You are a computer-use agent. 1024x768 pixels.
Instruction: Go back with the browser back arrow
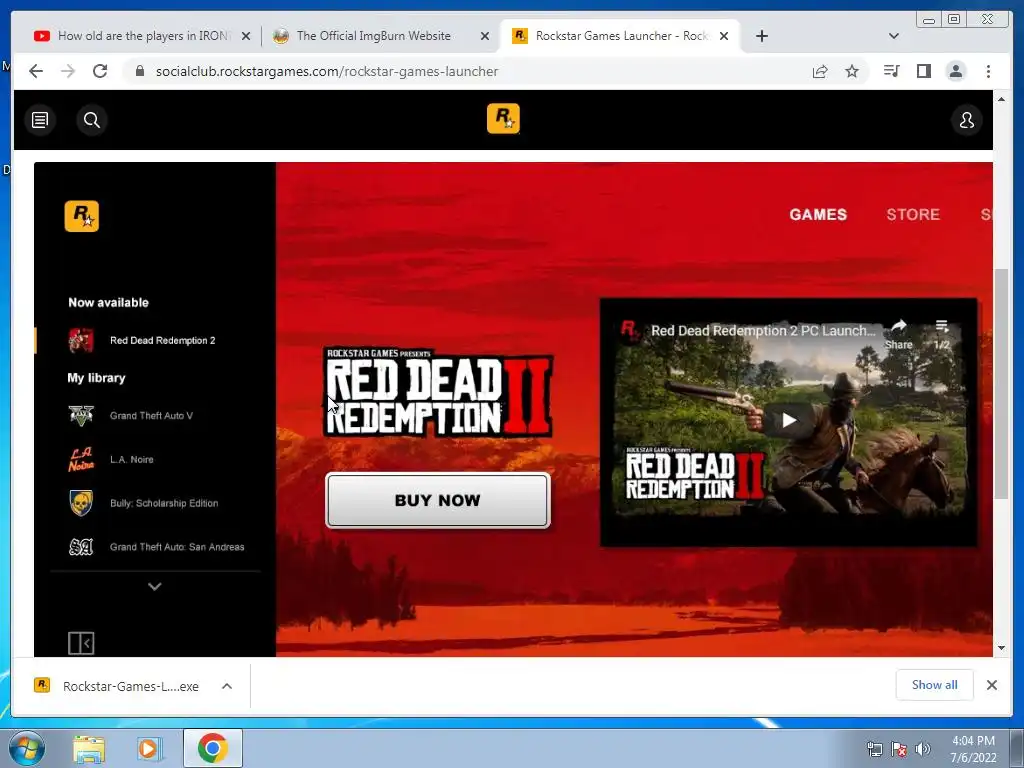coord(36,71)
